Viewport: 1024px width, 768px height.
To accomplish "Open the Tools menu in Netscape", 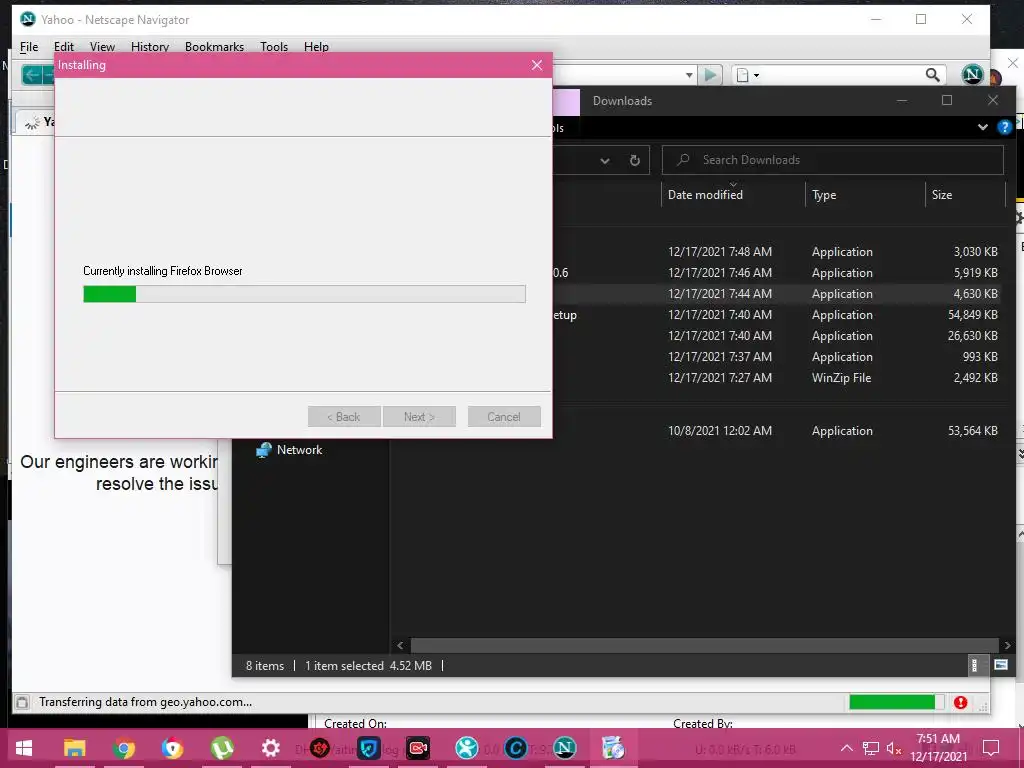I will point(274,46).
